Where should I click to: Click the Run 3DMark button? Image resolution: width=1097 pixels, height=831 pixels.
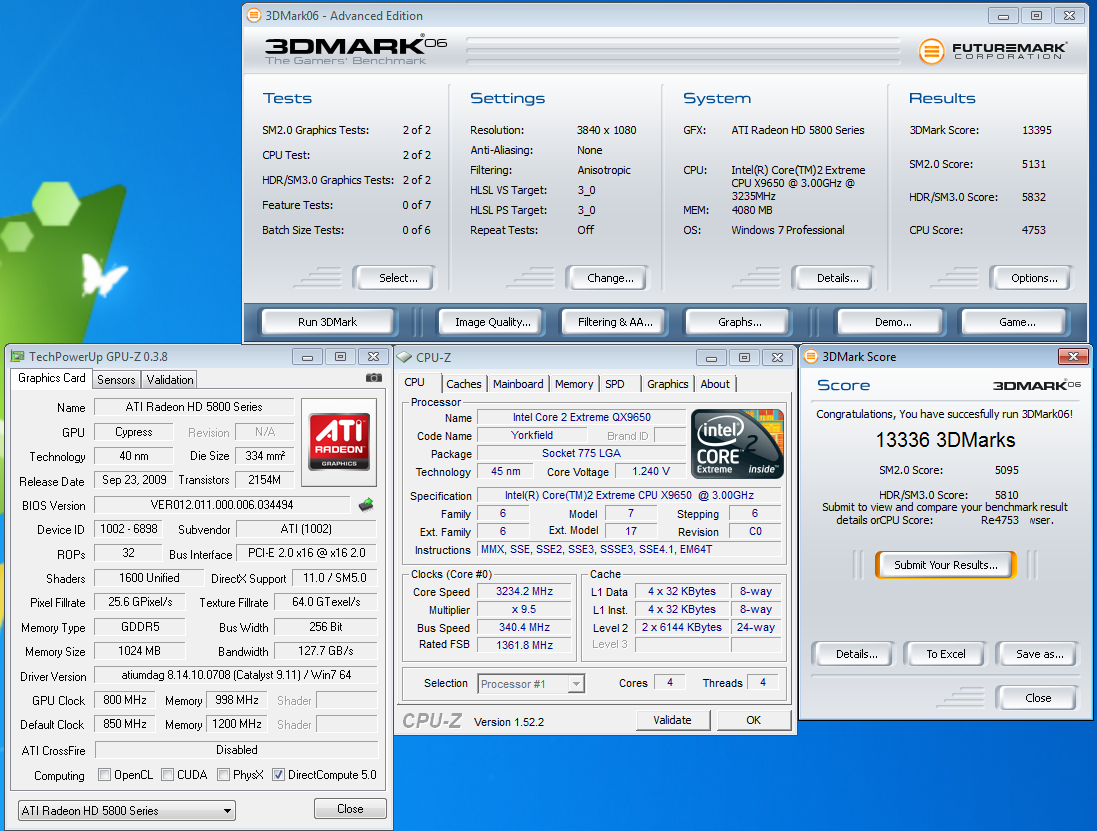(327, 322)
